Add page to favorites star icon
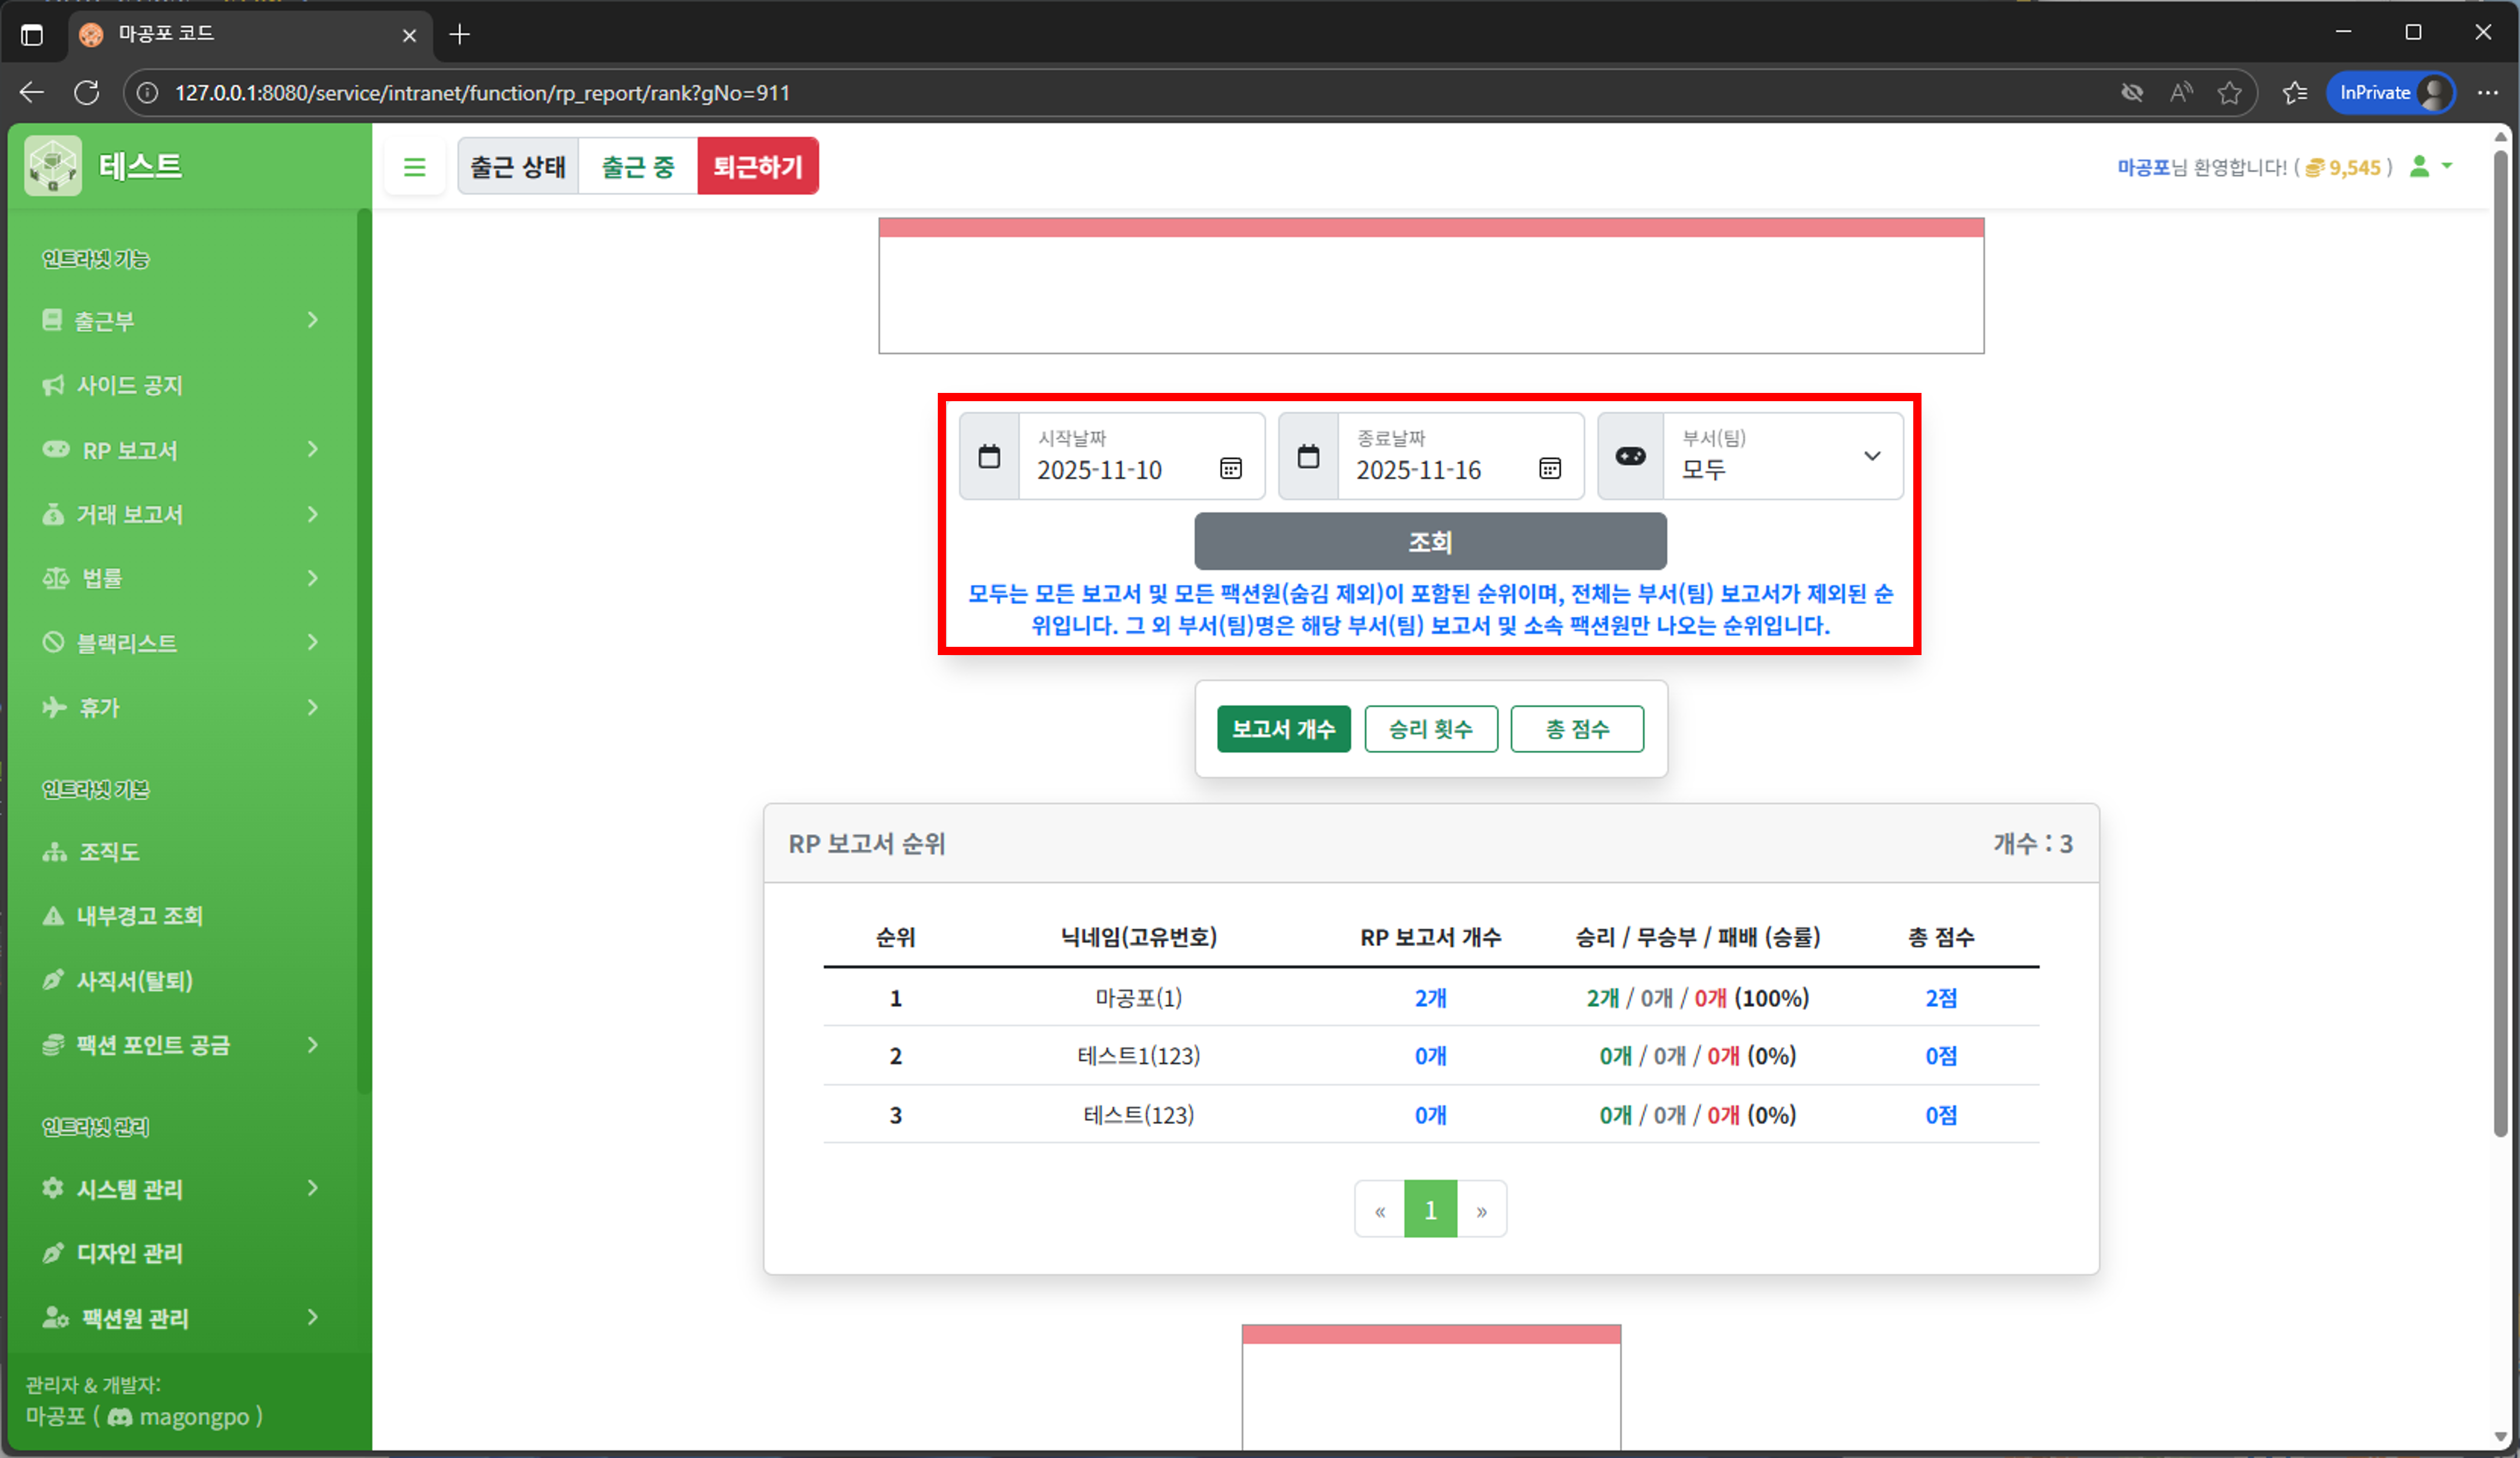This screenshot has height=1458, width=2520. coord(2229,93)
